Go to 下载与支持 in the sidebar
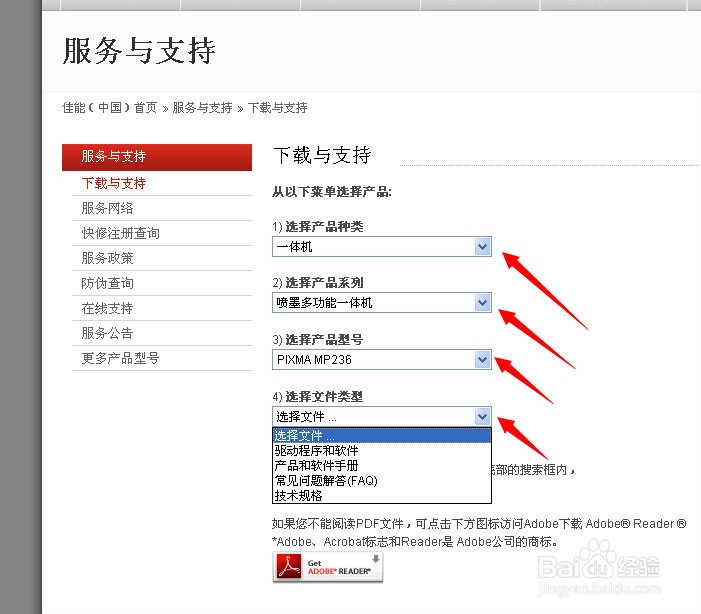The width and height of the screenshot is (701, 614). tap(114, 183)
